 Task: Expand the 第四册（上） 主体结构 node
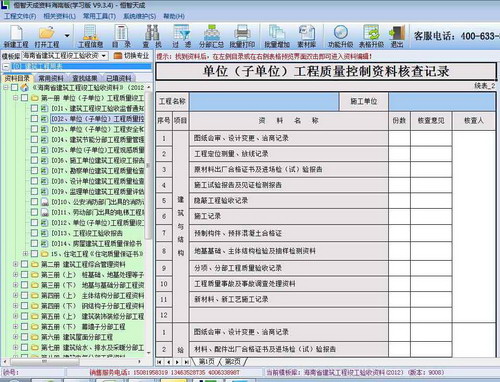coord(16,295)
